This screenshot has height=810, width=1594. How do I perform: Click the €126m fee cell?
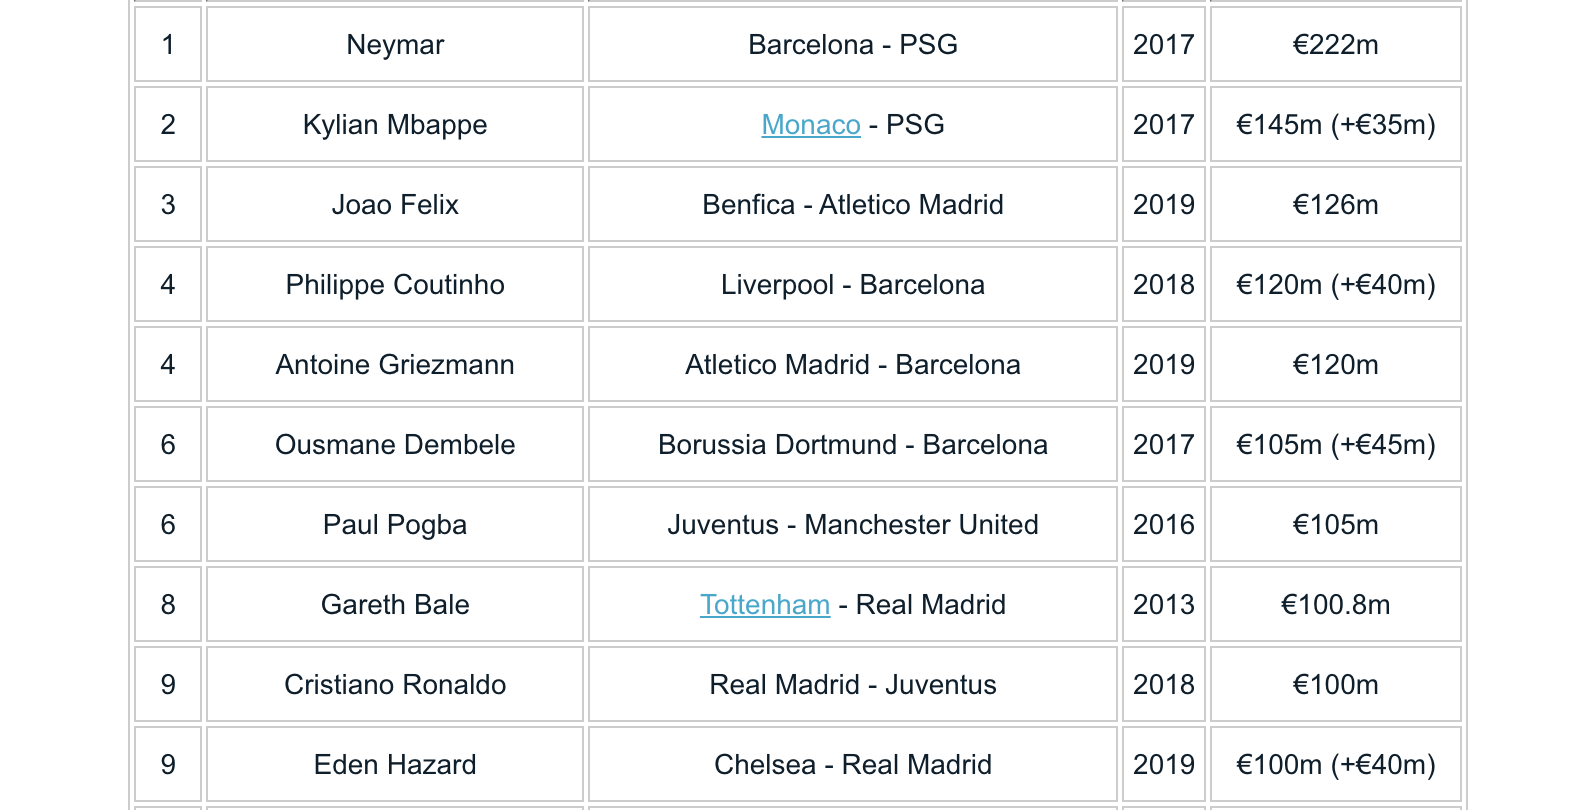coord(1336,204)
